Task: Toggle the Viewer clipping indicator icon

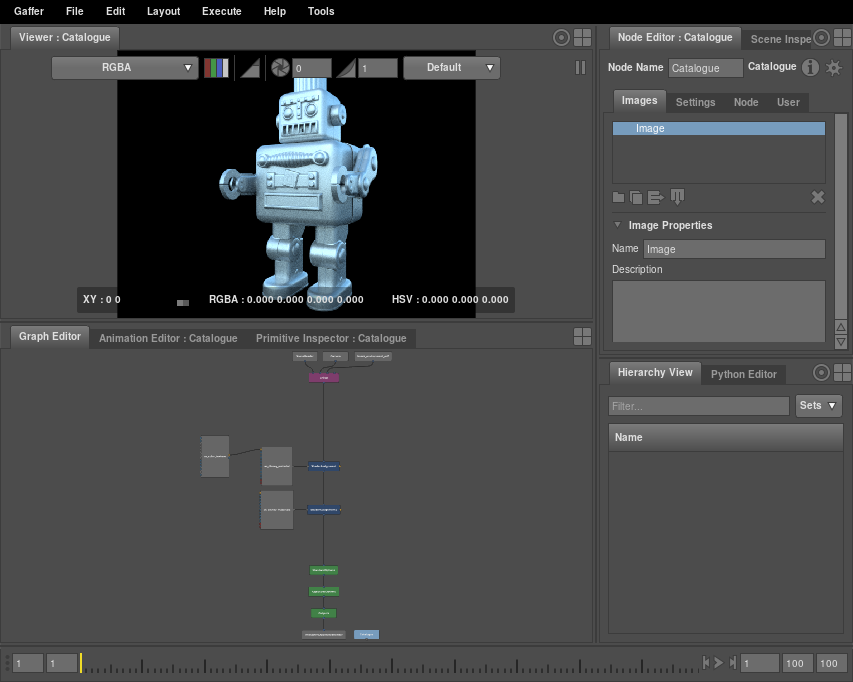Action: 250,68
